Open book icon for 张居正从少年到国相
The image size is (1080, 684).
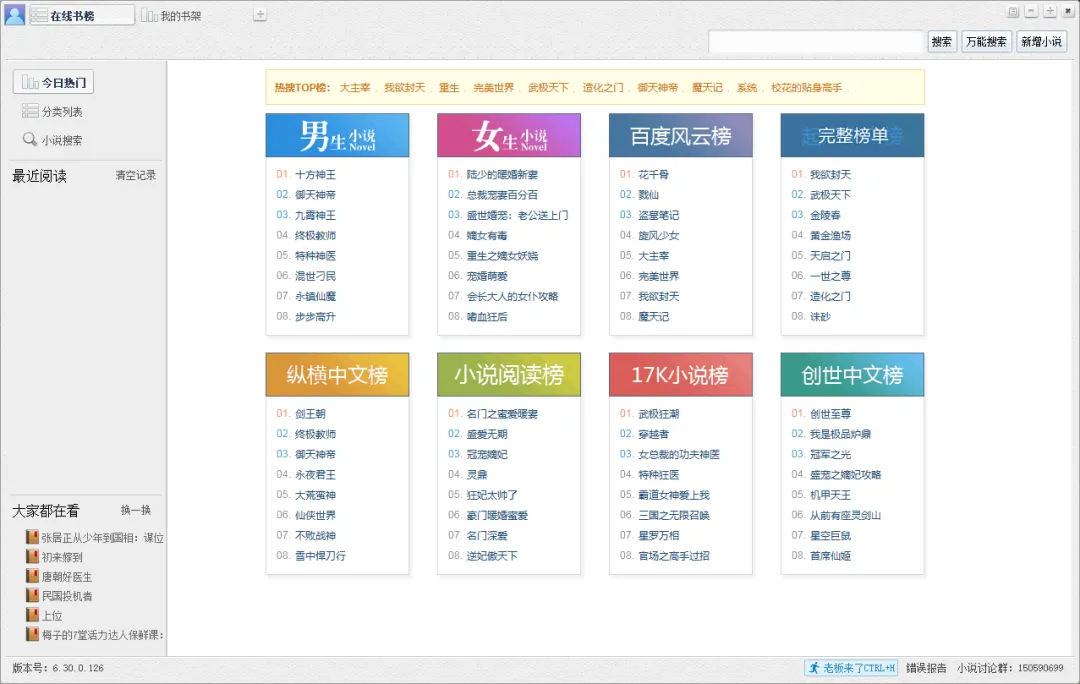(x=32, y=537)
